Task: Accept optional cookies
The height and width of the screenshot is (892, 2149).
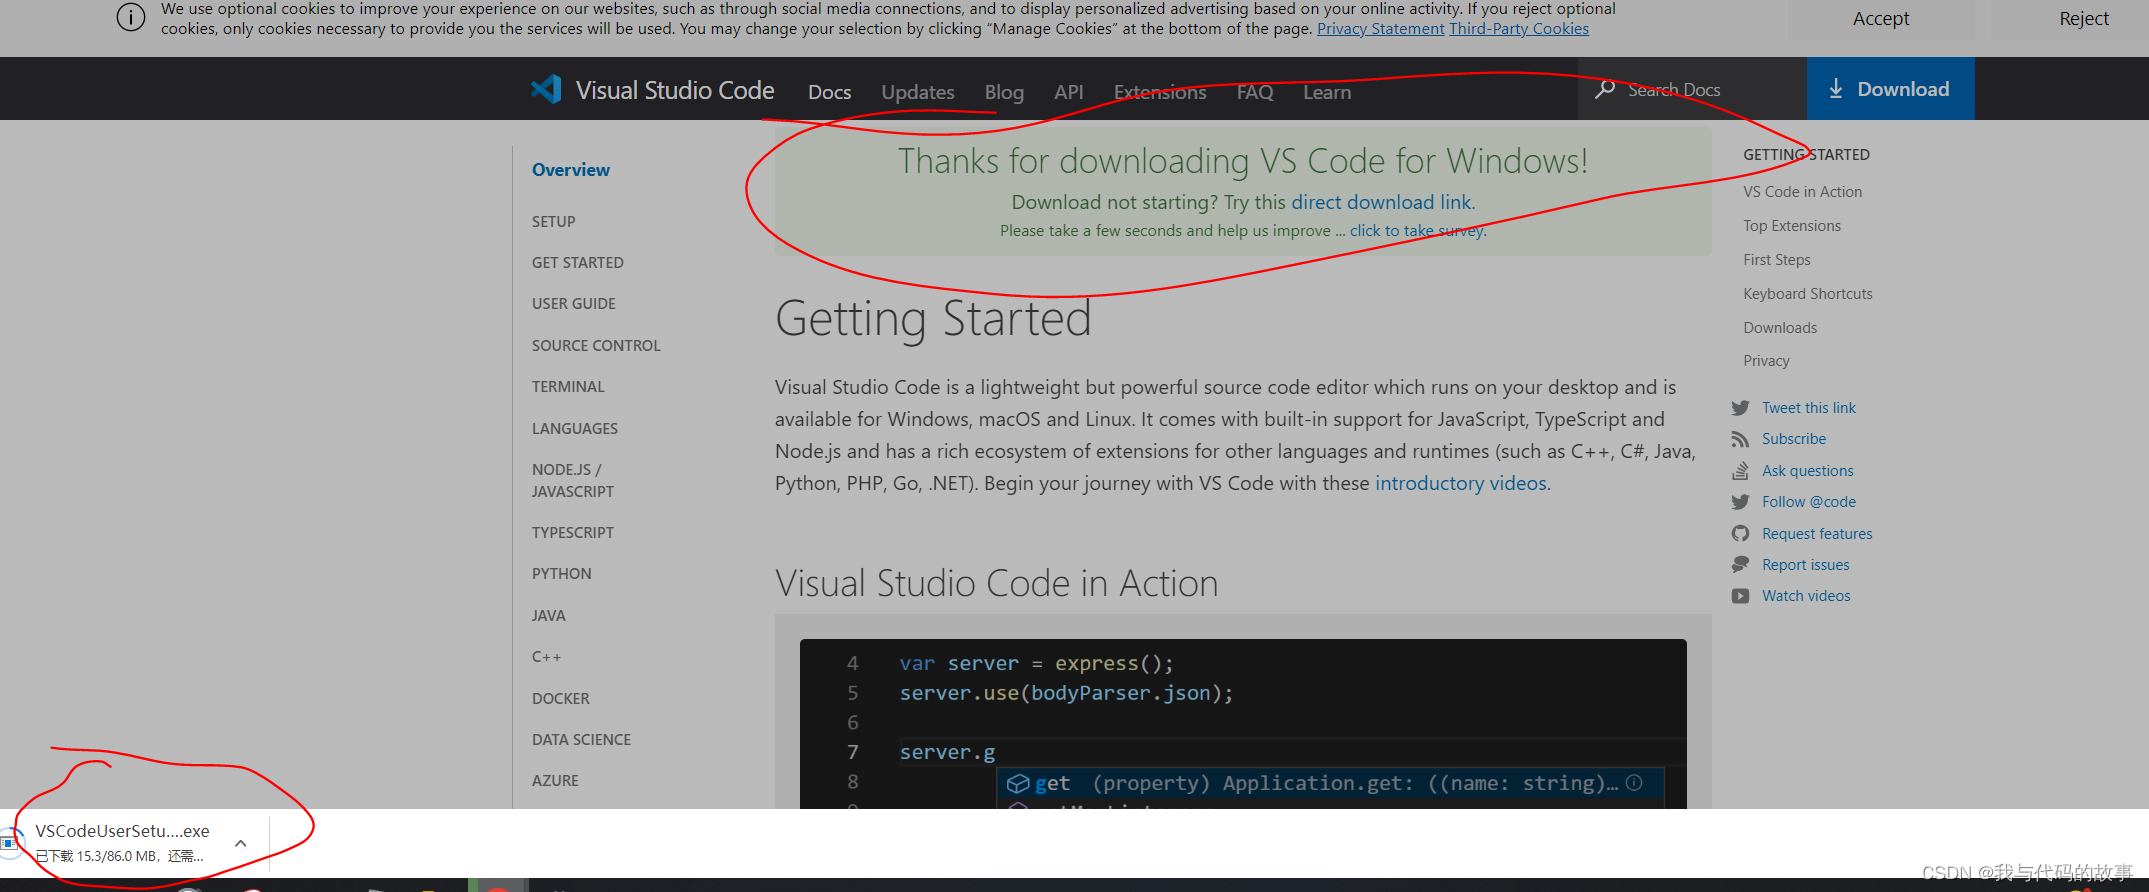Action: [1881, 18]
